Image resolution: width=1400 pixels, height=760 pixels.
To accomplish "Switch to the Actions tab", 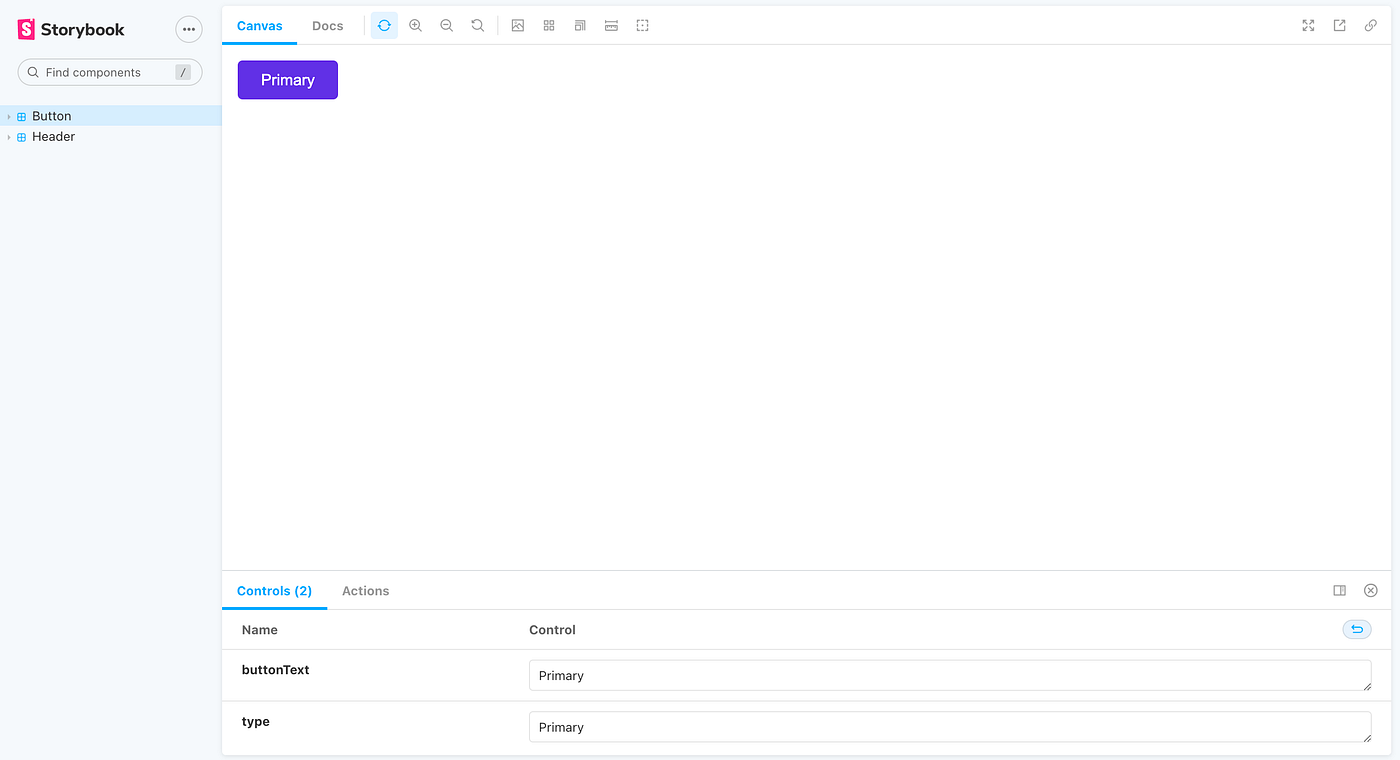I will click(x=365, y=591).
